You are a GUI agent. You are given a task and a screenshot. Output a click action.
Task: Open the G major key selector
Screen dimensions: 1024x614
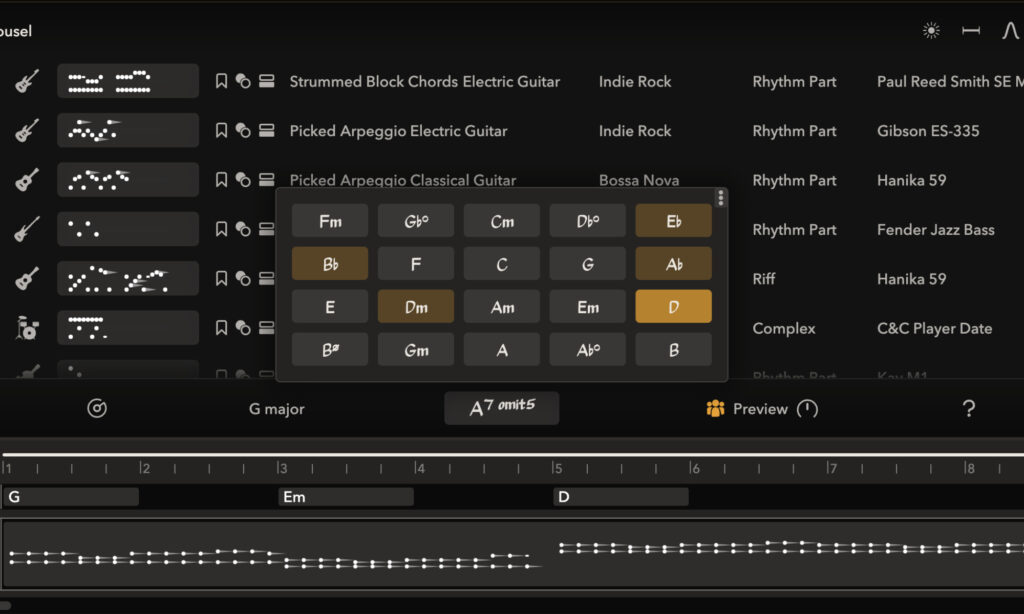tap(277, 408)
